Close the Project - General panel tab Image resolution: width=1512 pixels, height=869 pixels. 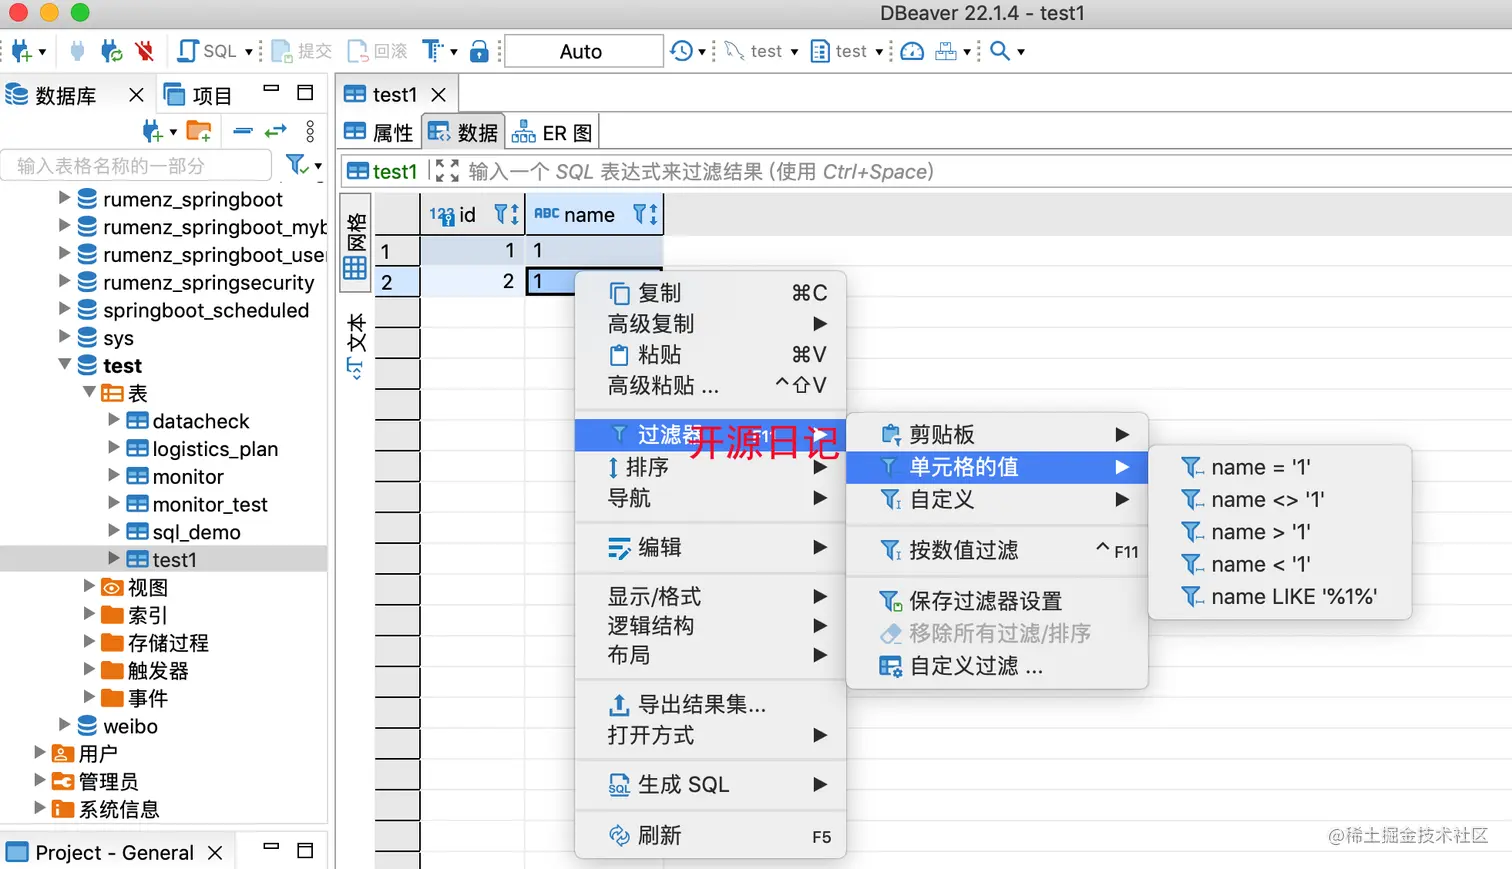point(214,852)
